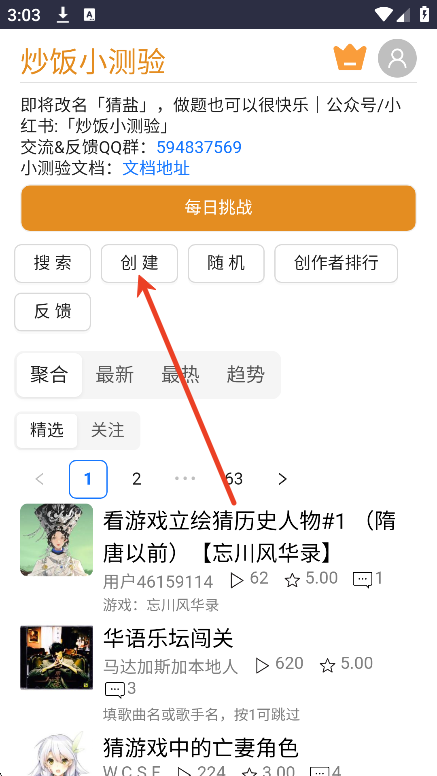Viewport: 437px width, 776px height.
Task: Tap the play count icon showing 62
Action: pyautogui.click(x=237, y=580)
